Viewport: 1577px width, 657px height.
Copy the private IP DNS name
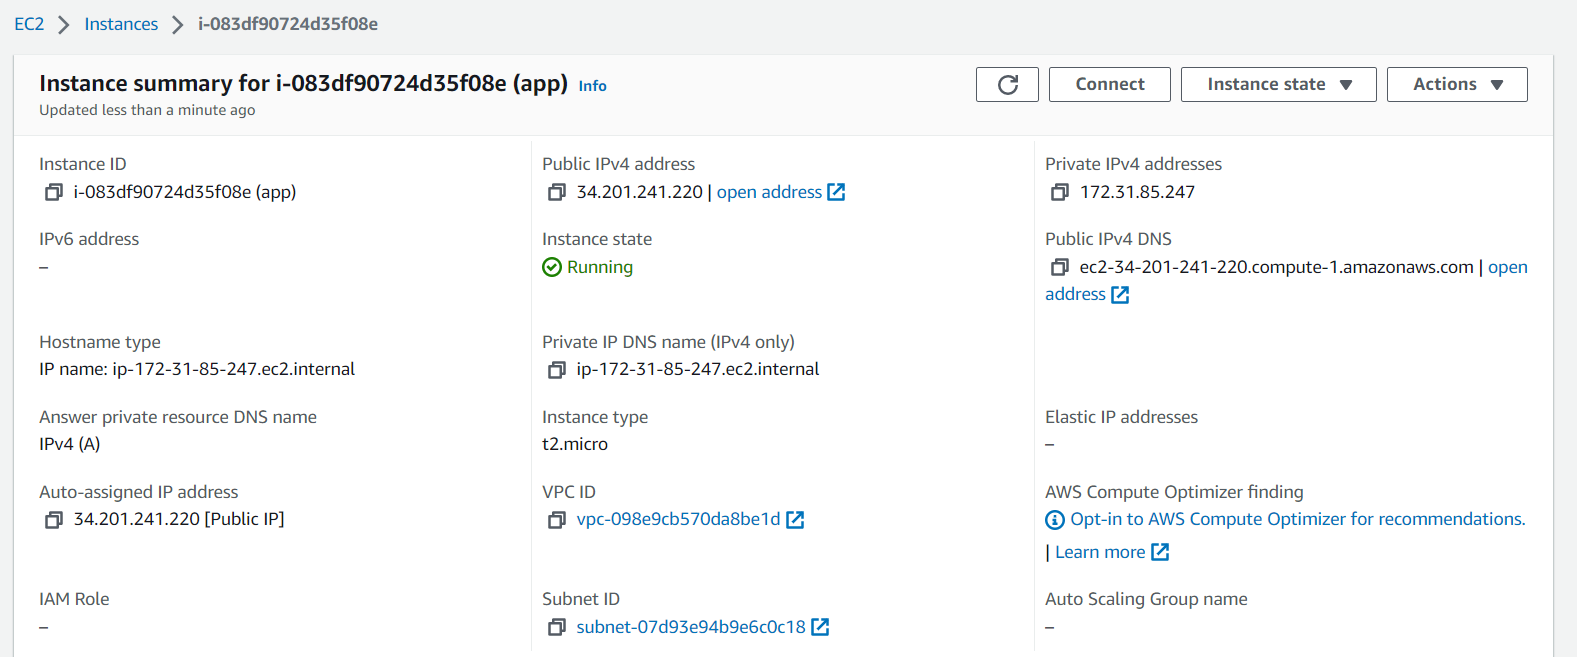(x=557, y=370)
